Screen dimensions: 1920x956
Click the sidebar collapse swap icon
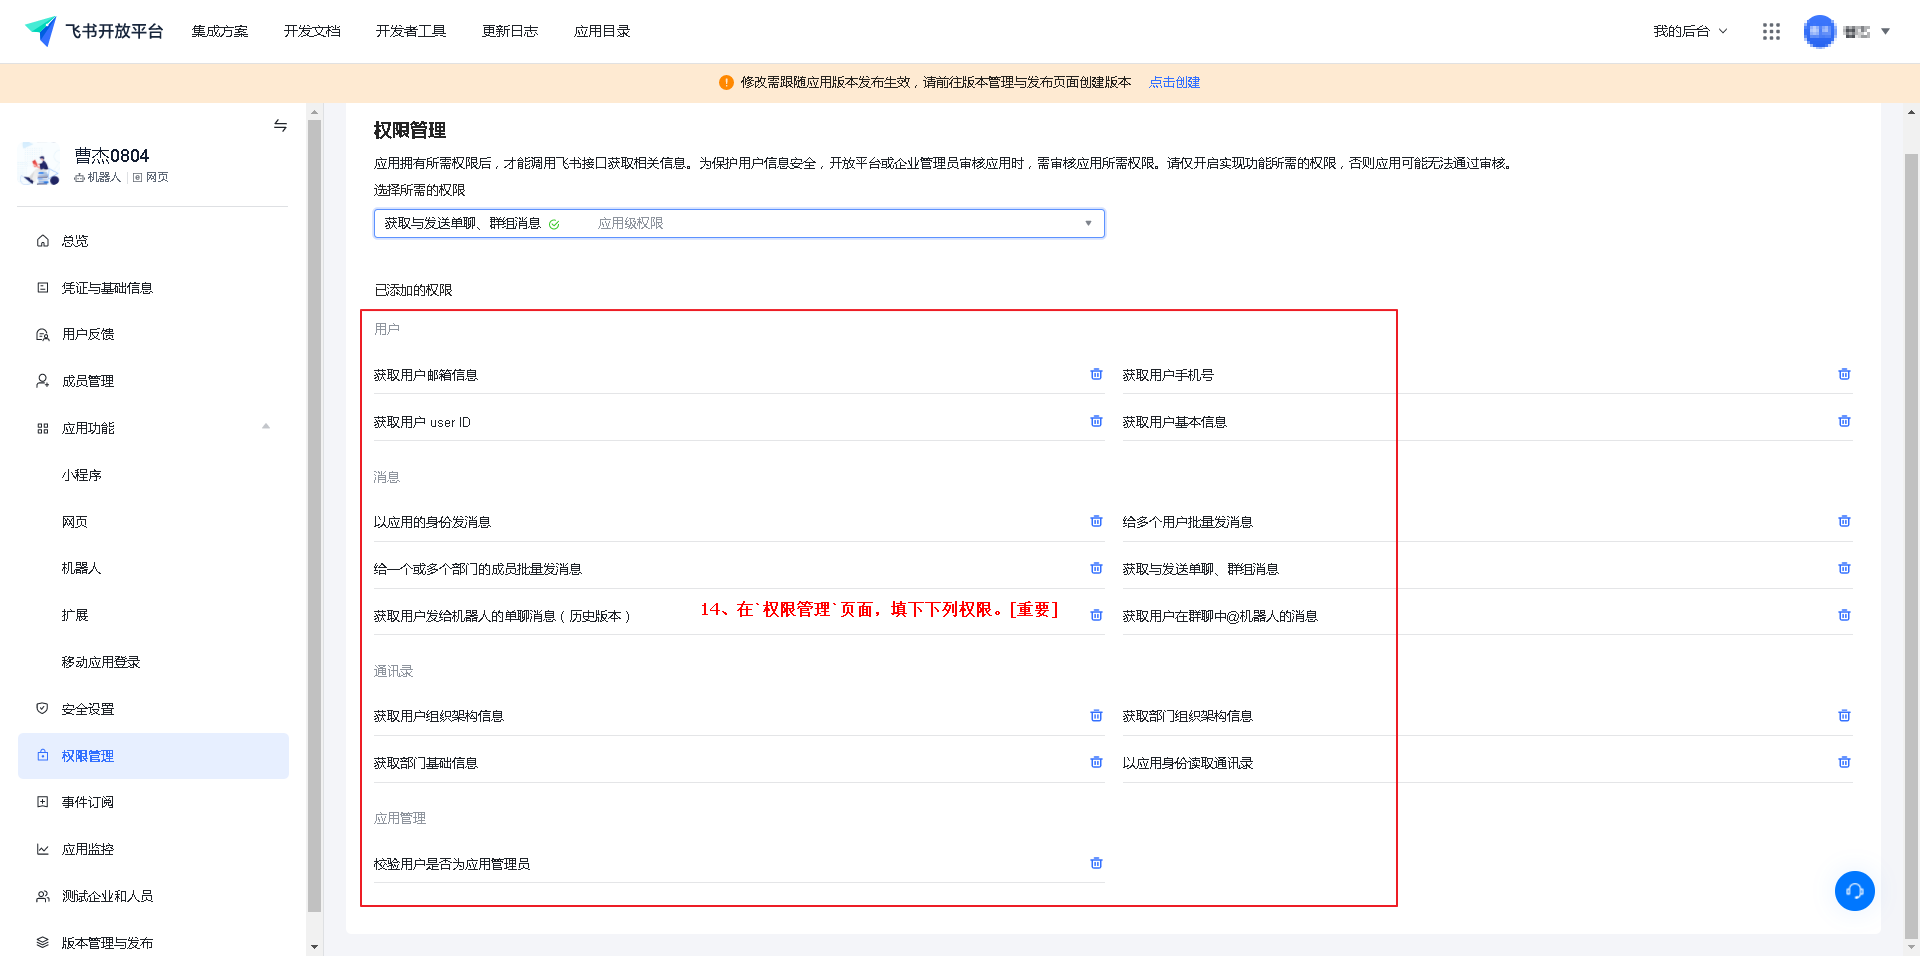[x=280, y=125]
